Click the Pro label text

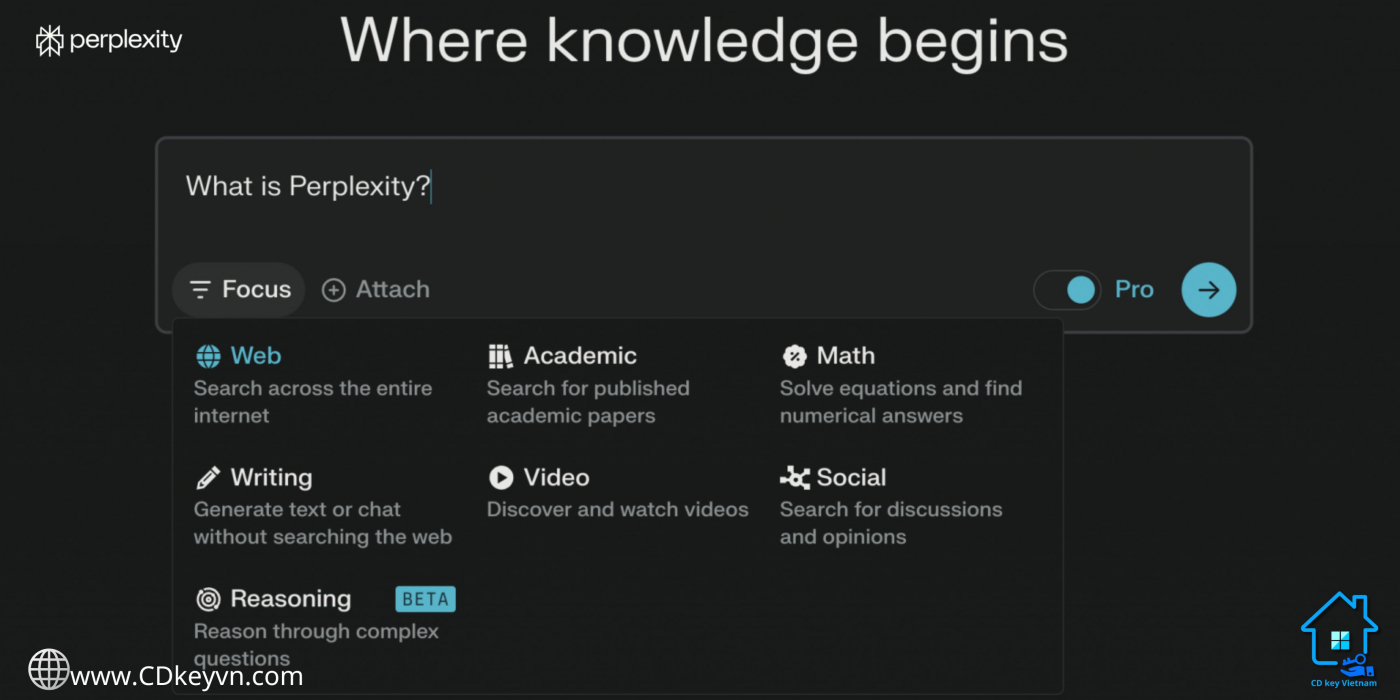tap(1134, 290)
